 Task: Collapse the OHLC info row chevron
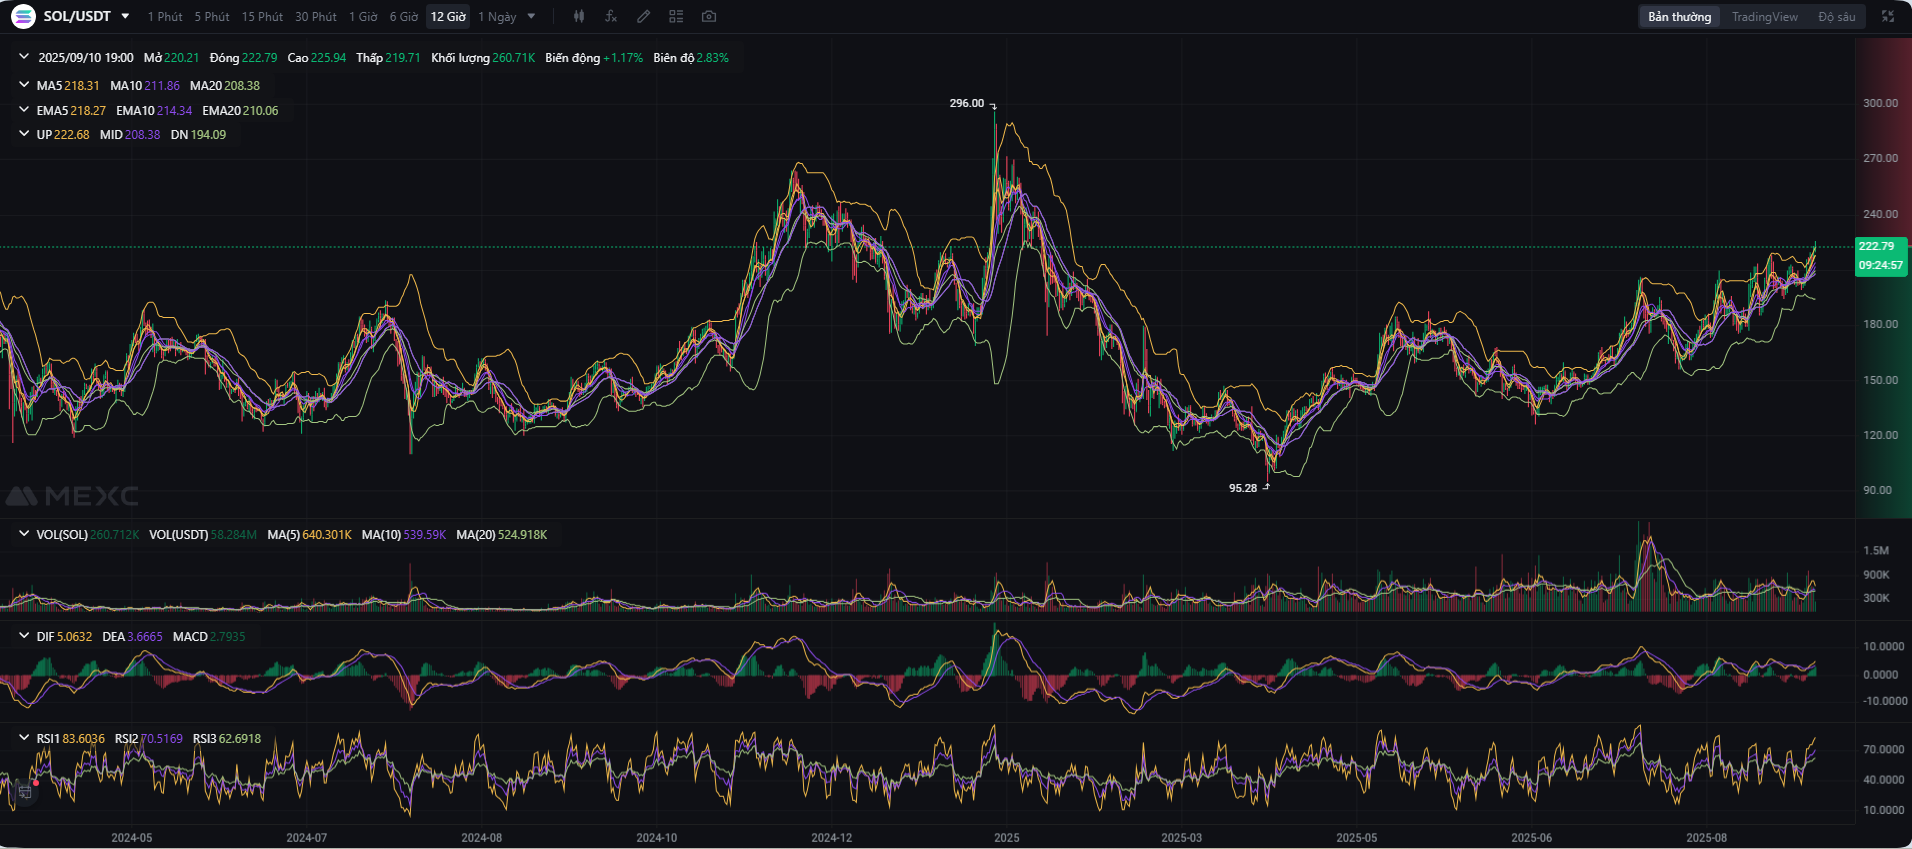click(x=24, y=57)
